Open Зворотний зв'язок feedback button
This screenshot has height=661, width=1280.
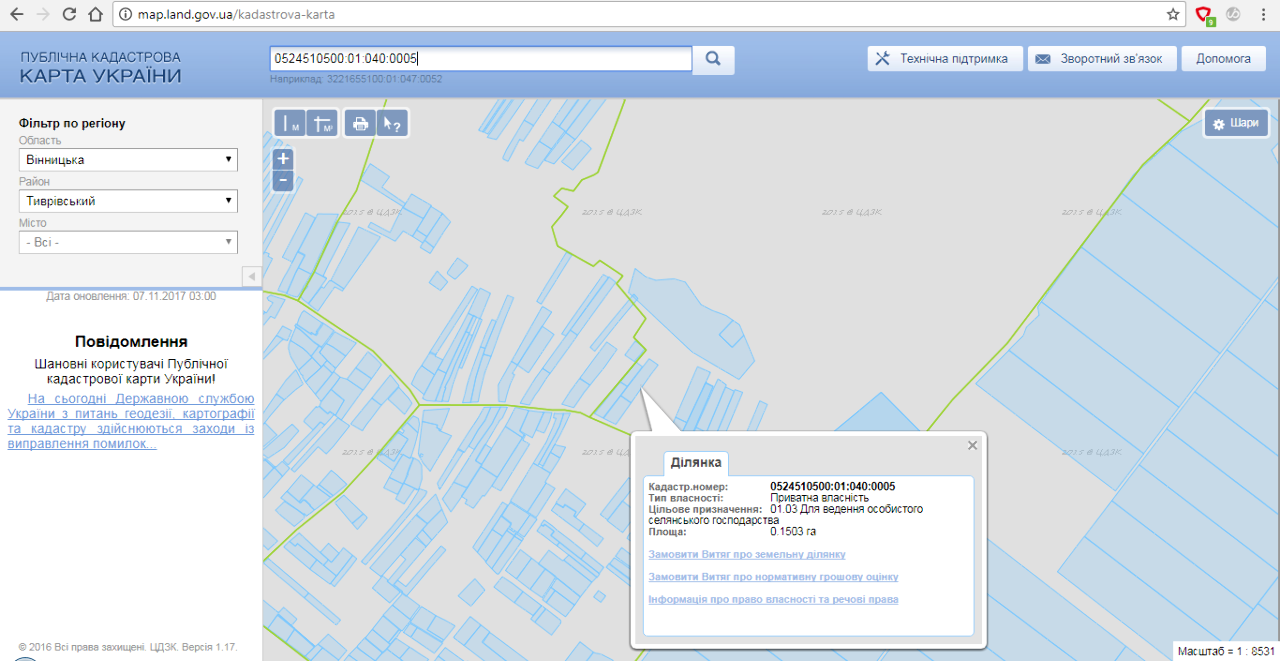(x=1101, y=59)
